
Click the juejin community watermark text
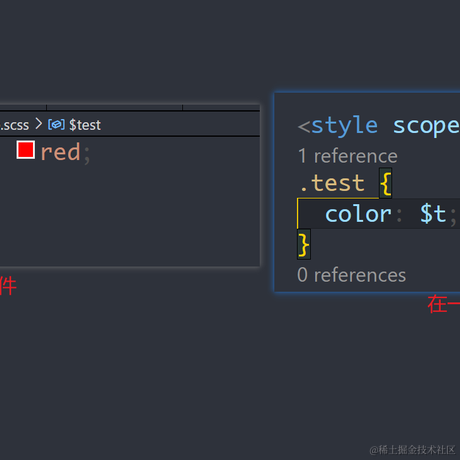(412, 450)
